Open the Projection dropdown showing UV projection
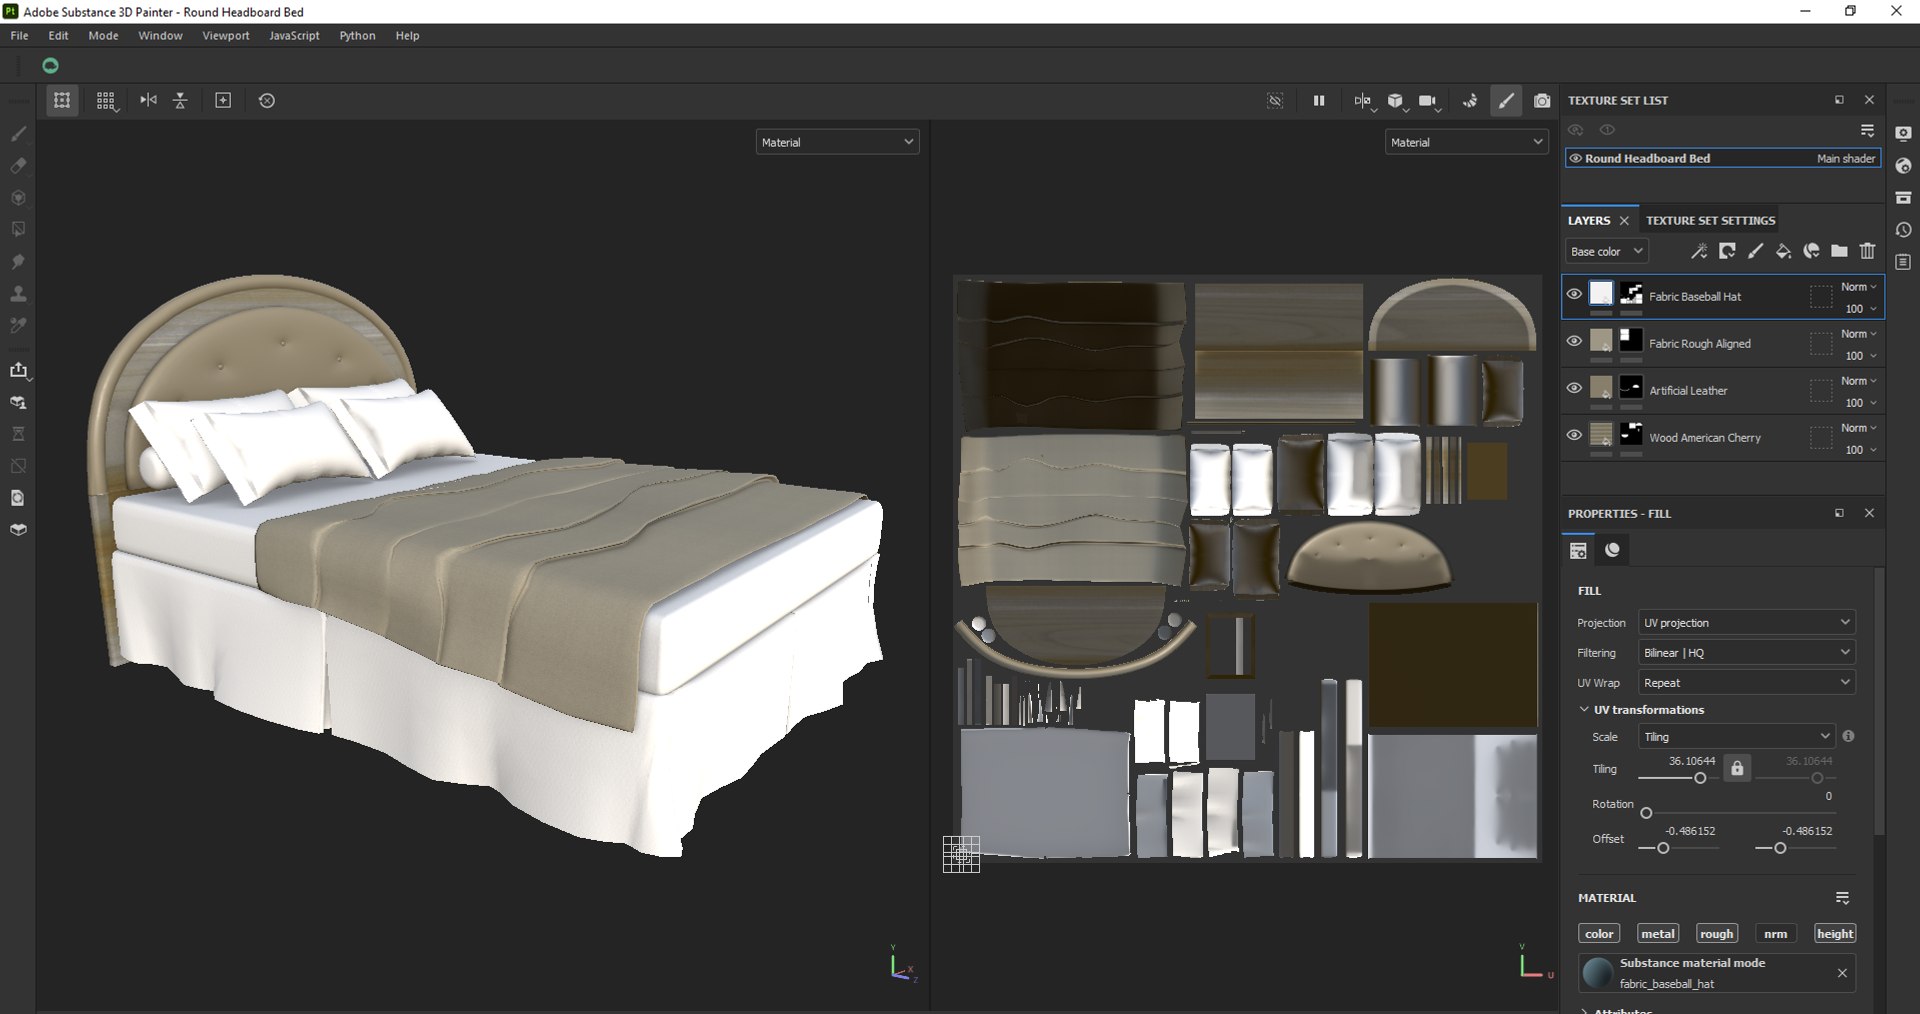Viewport: 1920px width, 1014px height. pos(1746,622)
